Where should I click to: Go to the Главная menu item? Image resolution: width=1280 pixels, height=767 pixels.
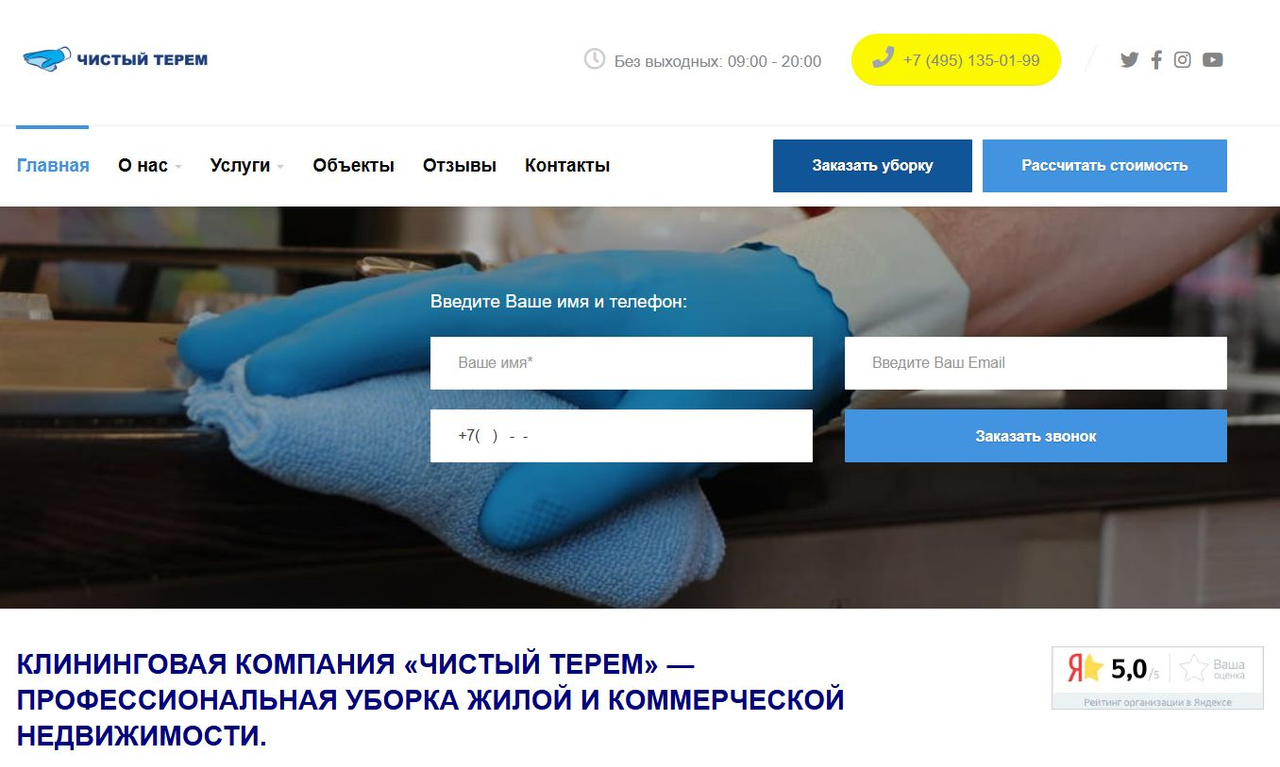click(x=53, y=166)
